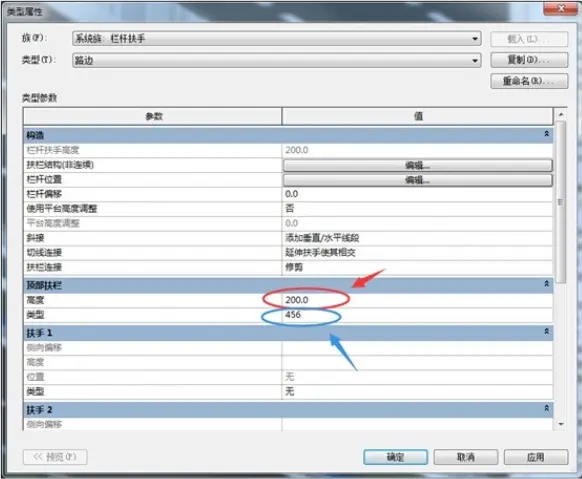
Task: Click the 确定 OK button
Action: [x=395, y=457]
